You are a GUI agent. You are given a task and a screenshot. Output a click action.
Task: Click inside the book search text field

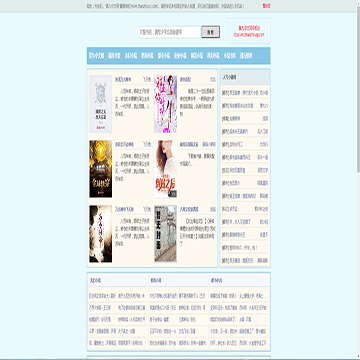coord(170,32)
